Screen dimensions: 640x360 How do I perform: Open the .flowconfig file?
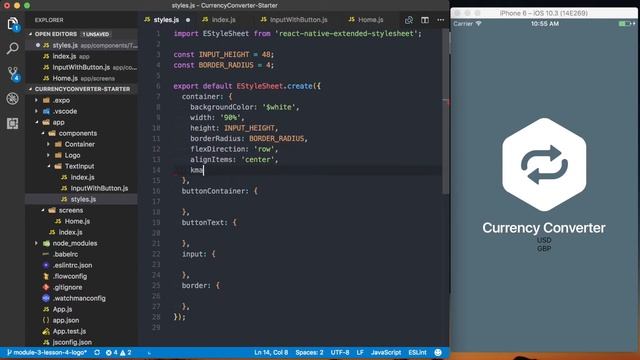pyautogui.click(x=82, y=276)
